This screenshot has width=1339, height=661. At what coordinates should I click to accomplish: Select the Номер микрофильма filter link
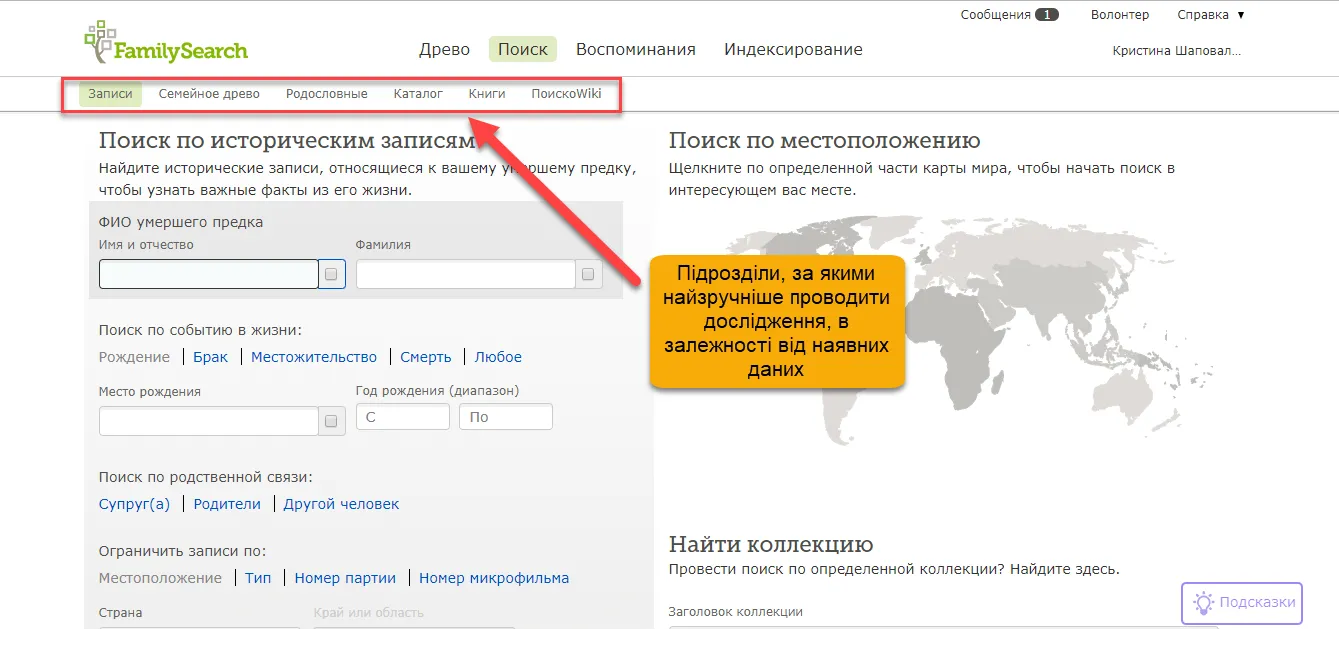pyautogui.click(x=493, y=578)
